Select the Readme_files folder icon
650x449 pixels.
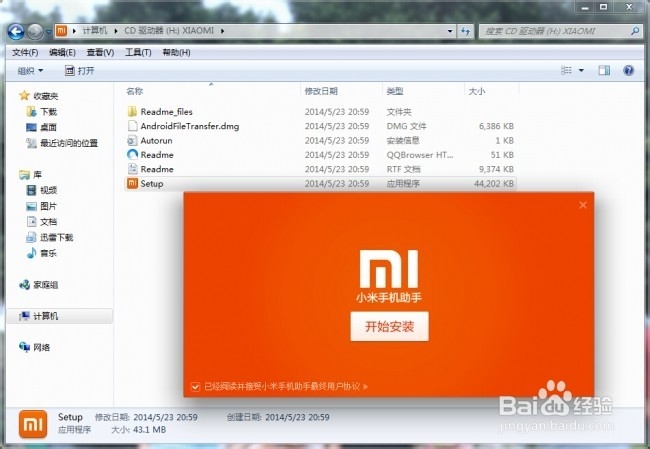[x=132, y=112]
